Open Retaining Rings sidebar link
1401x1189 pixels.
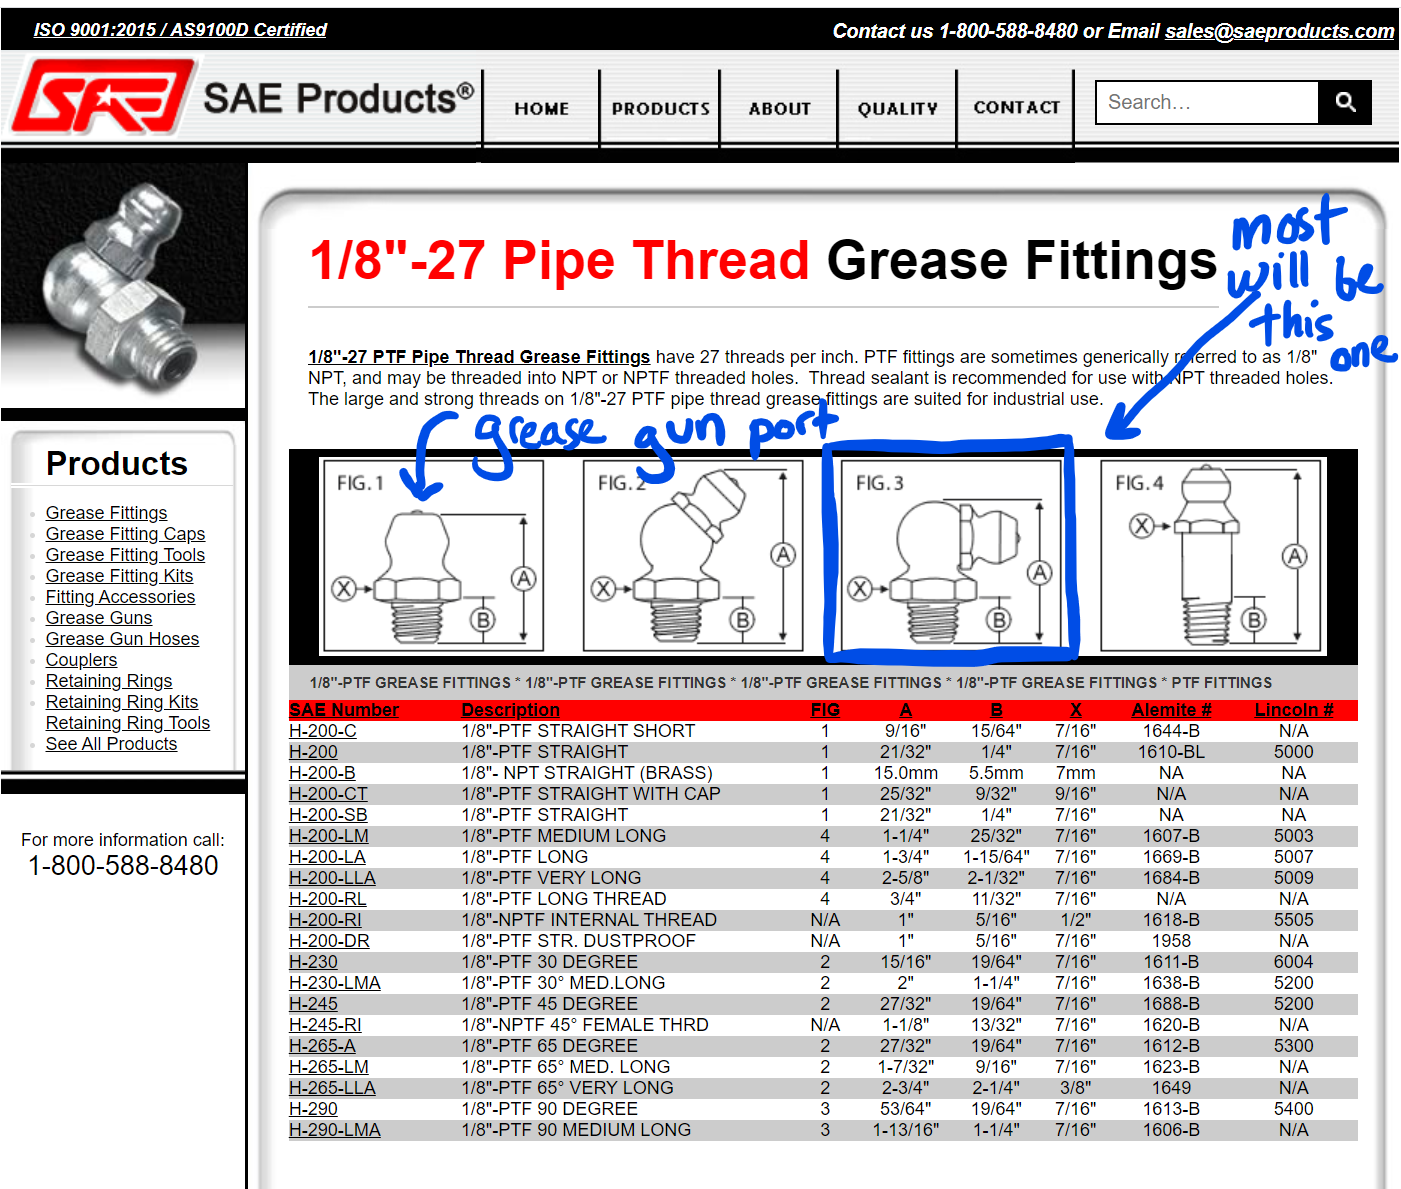109,681
